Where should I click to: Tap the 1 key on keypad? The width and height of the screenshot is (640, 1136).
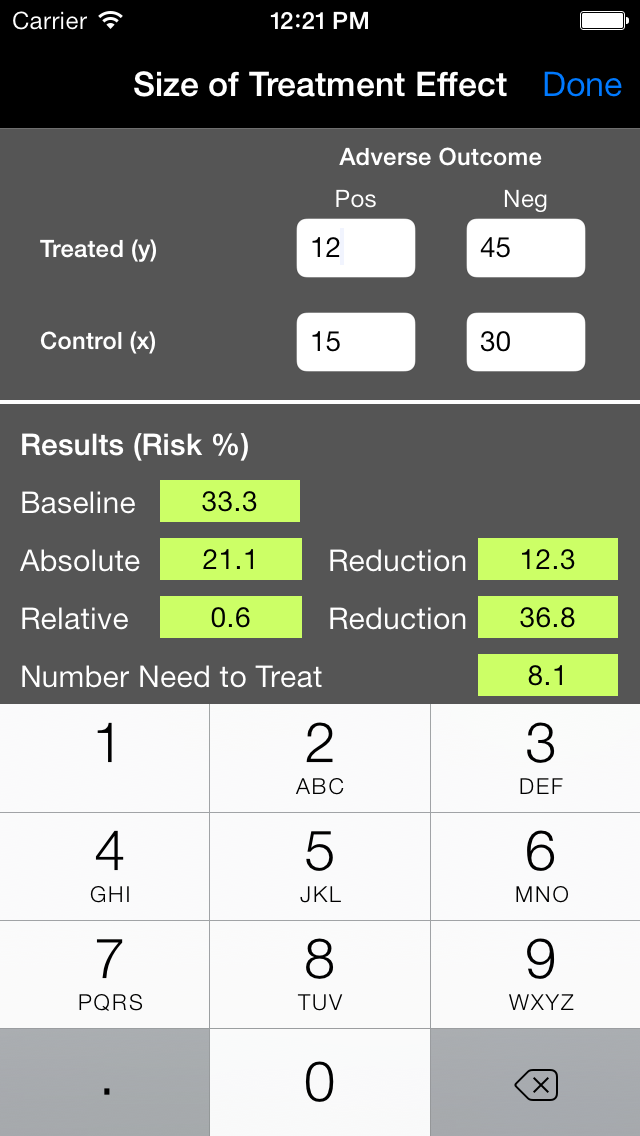point(104,758)
